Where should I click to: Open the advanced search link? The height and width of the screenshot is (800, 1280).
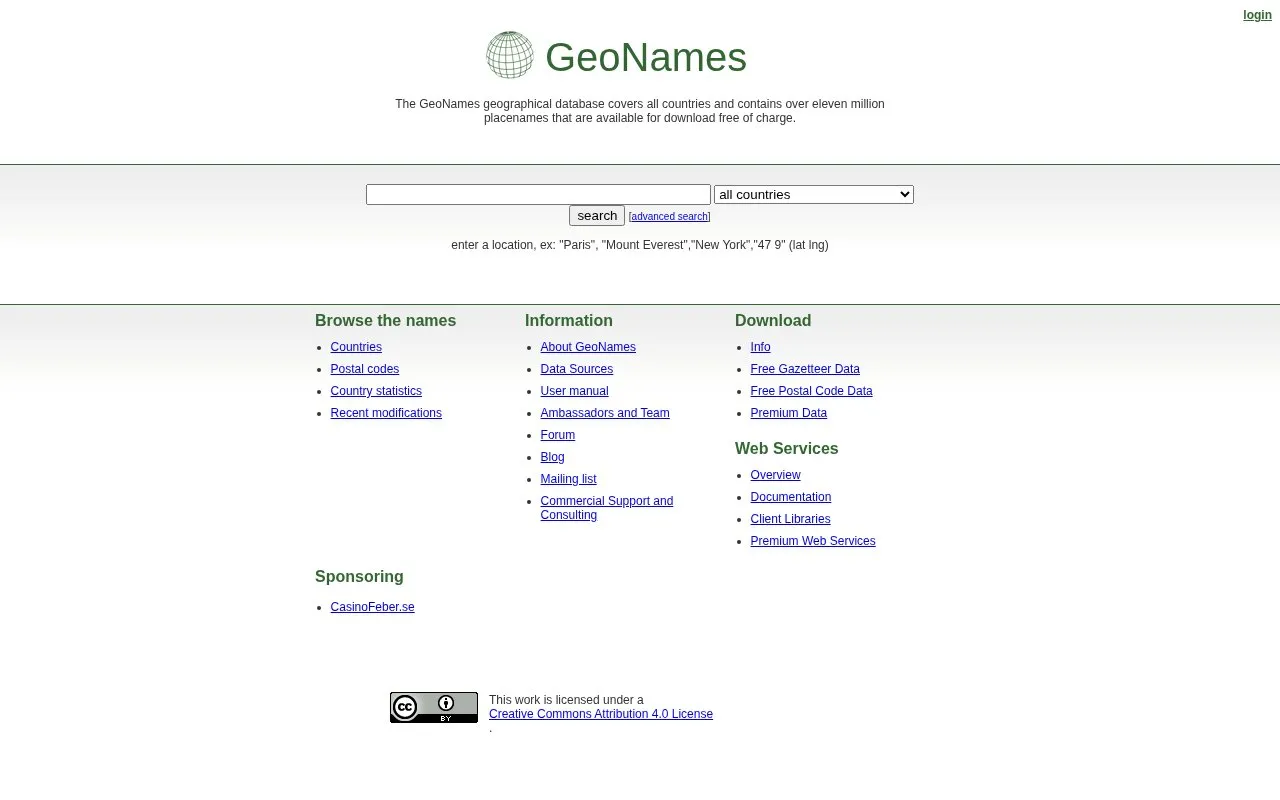(669, 217)
